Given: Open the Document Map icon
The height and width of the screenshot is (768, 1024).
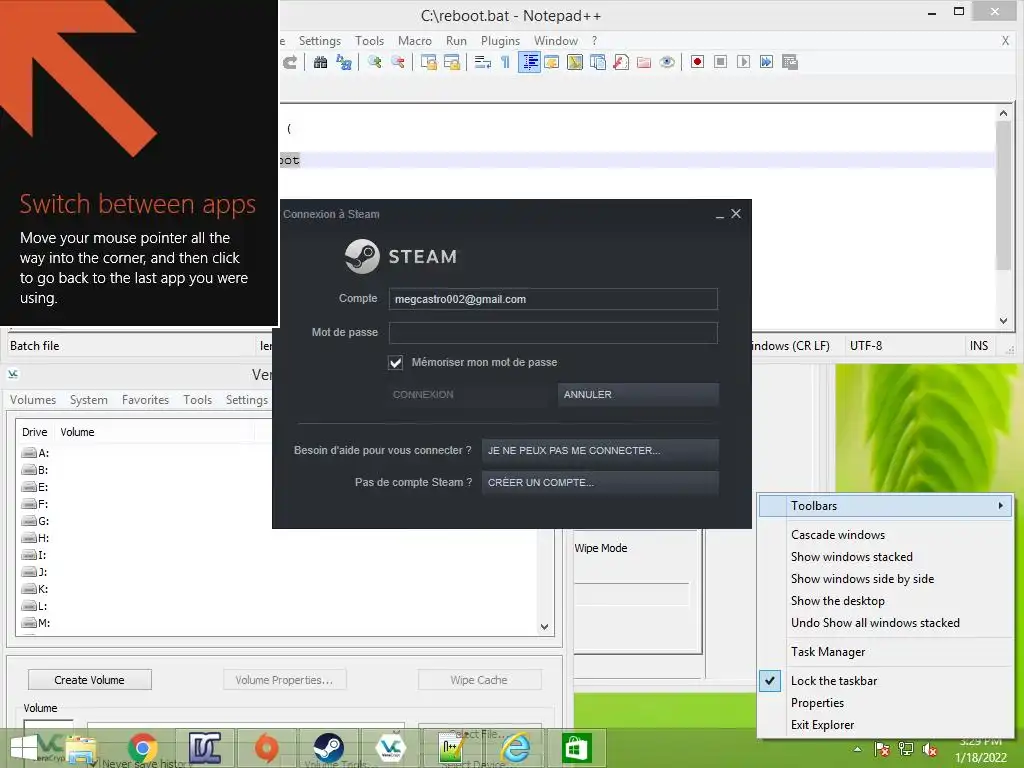Looking at the screenshot, I should click(575, 62).
